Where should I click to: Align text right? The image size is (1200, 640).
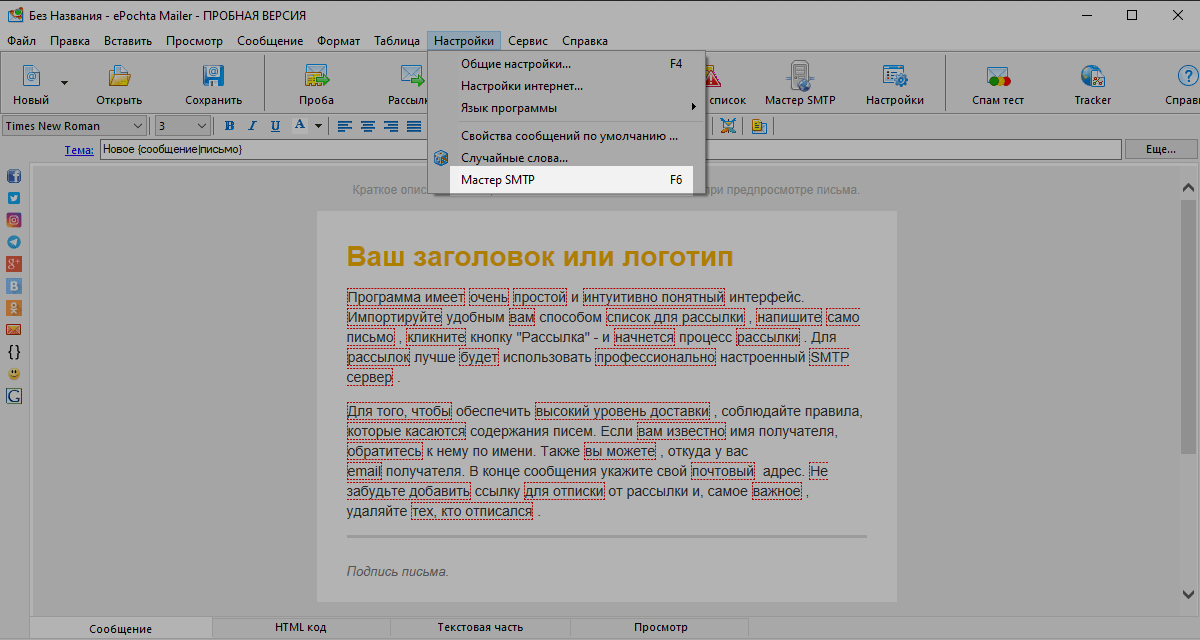point(390,126)
